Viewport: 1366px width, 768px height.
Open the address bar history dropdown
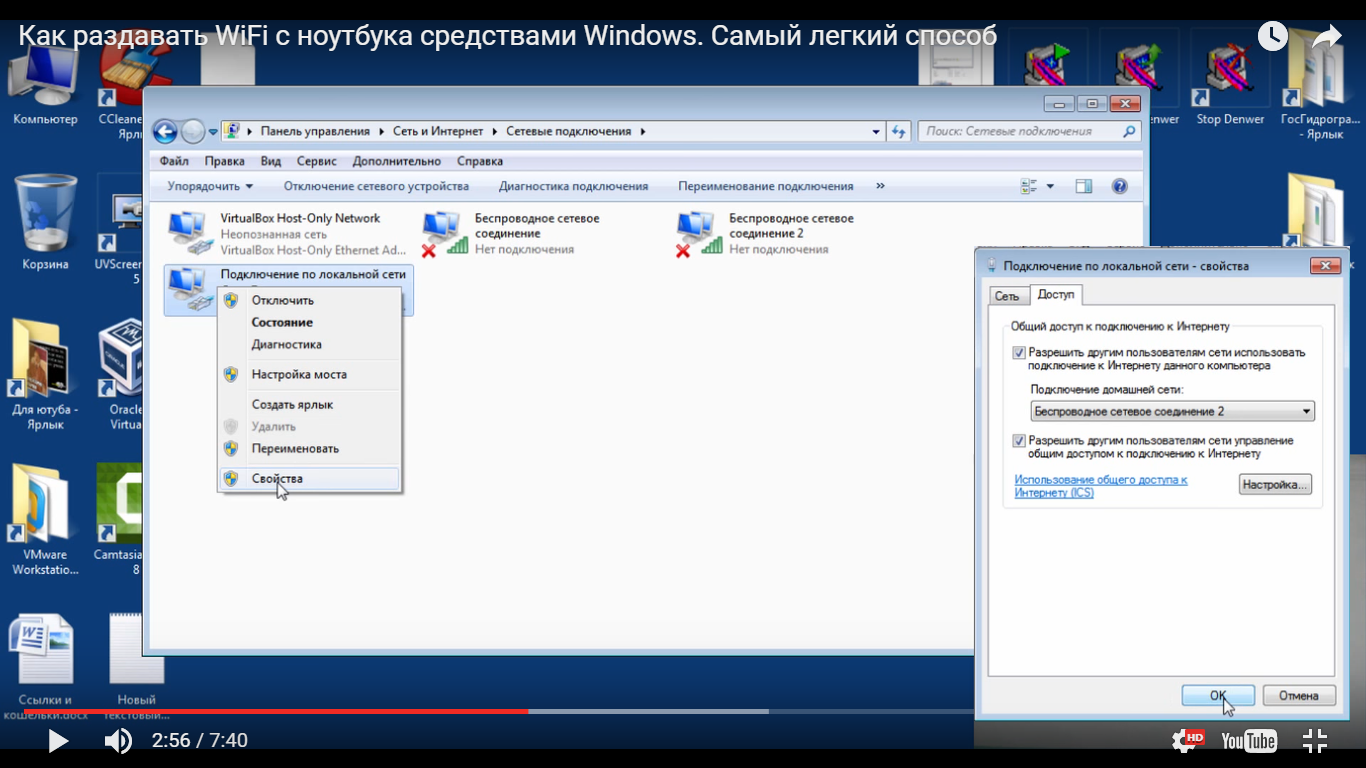[x=877, y=131]
